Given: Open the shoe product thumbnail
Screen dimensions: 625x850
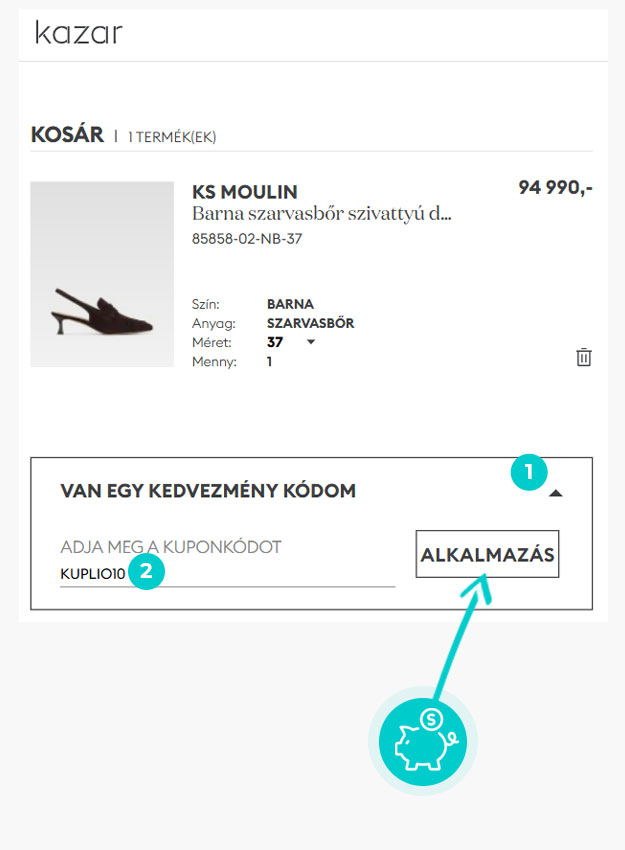Looking at the screenshot, I should click(x=102, y=274).
